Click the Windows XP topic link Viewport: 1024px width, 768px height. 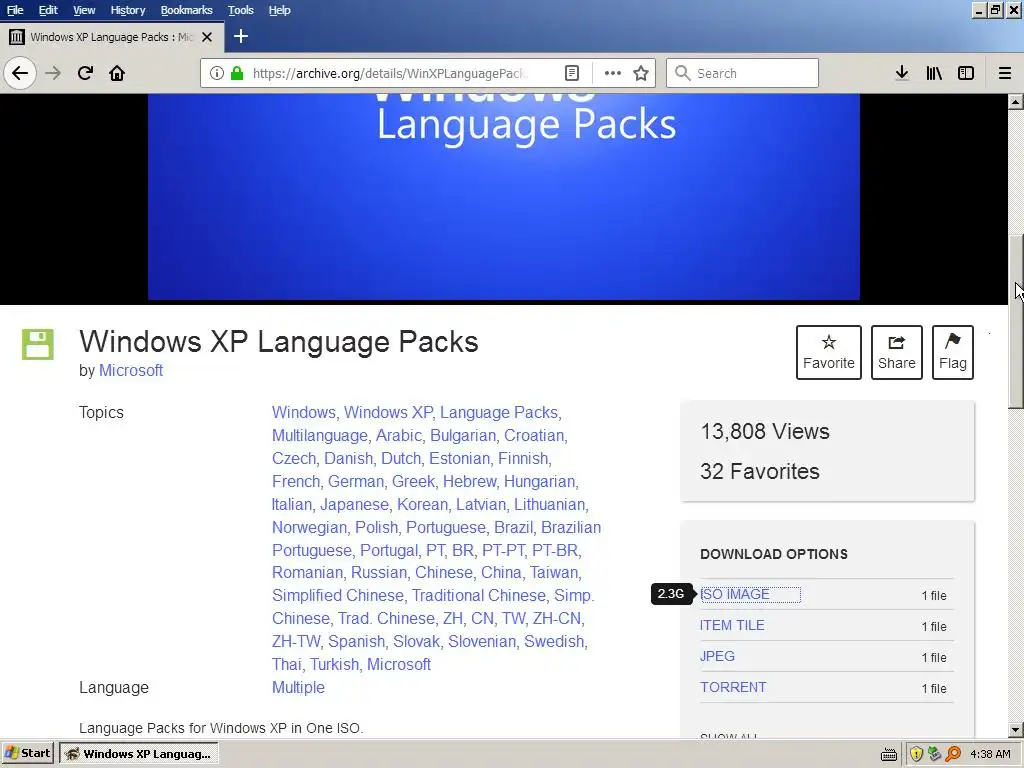click(x=388, y=413)
